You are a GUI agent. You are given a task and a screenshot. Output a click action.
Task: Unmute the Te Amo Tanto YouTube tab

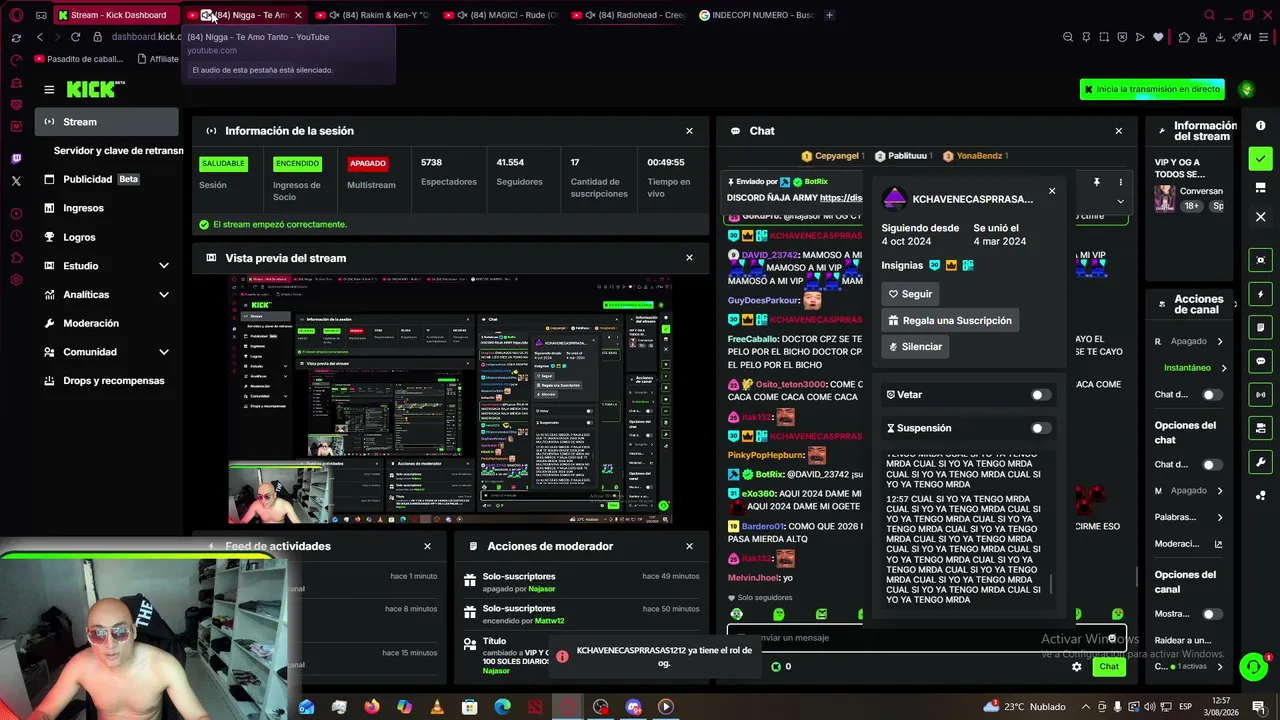pos(207,15)
